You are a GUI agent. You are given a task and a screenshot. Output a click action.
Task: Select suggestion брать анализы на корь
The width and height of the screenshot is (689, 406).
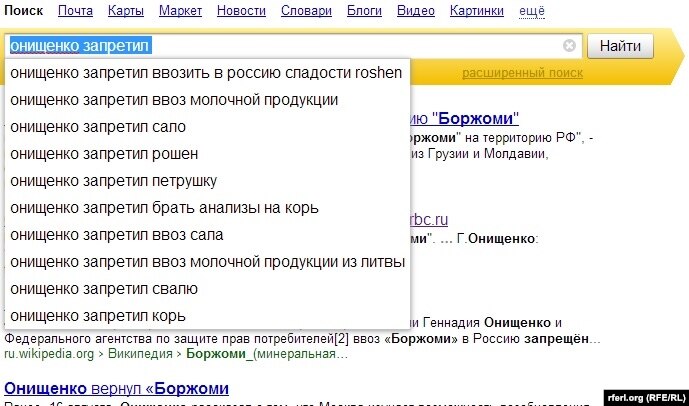point(164,208)
